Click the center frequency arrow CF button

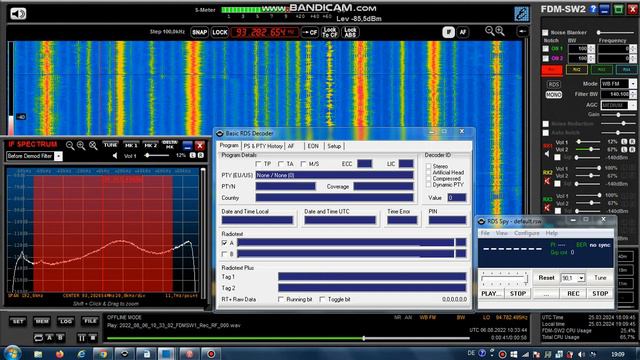309,32
